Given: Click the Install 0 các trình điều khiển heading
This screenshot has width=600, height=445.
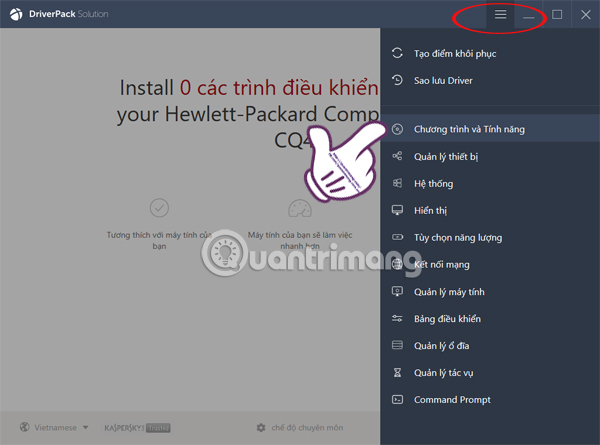Looking at the screenshot, I should click(249, 88).
